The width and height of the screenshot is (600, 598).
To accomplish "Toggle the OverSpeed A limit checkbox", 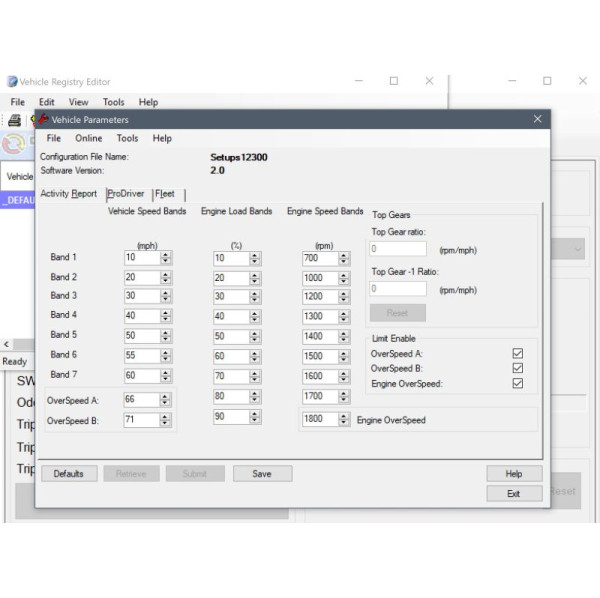I will click(x=517, y=353).
